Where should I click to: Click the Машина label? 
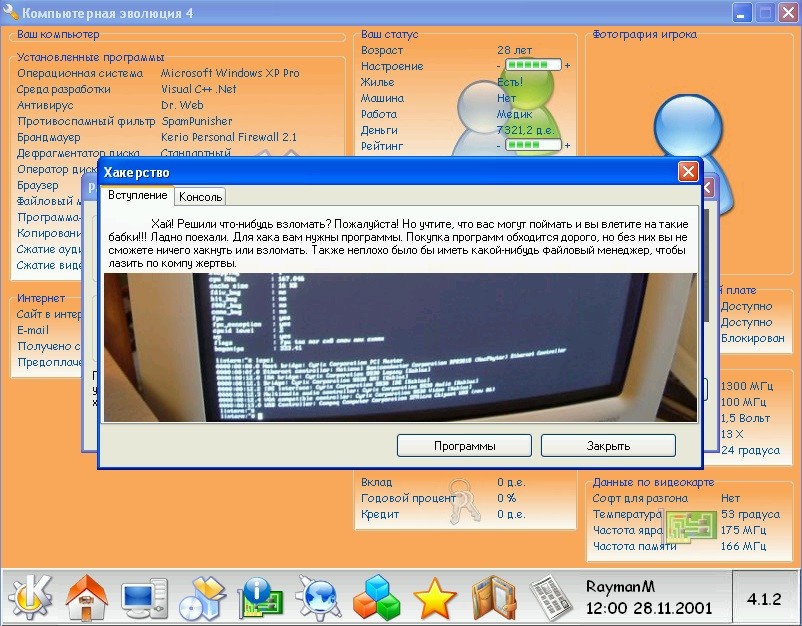(x=382, y=98)
